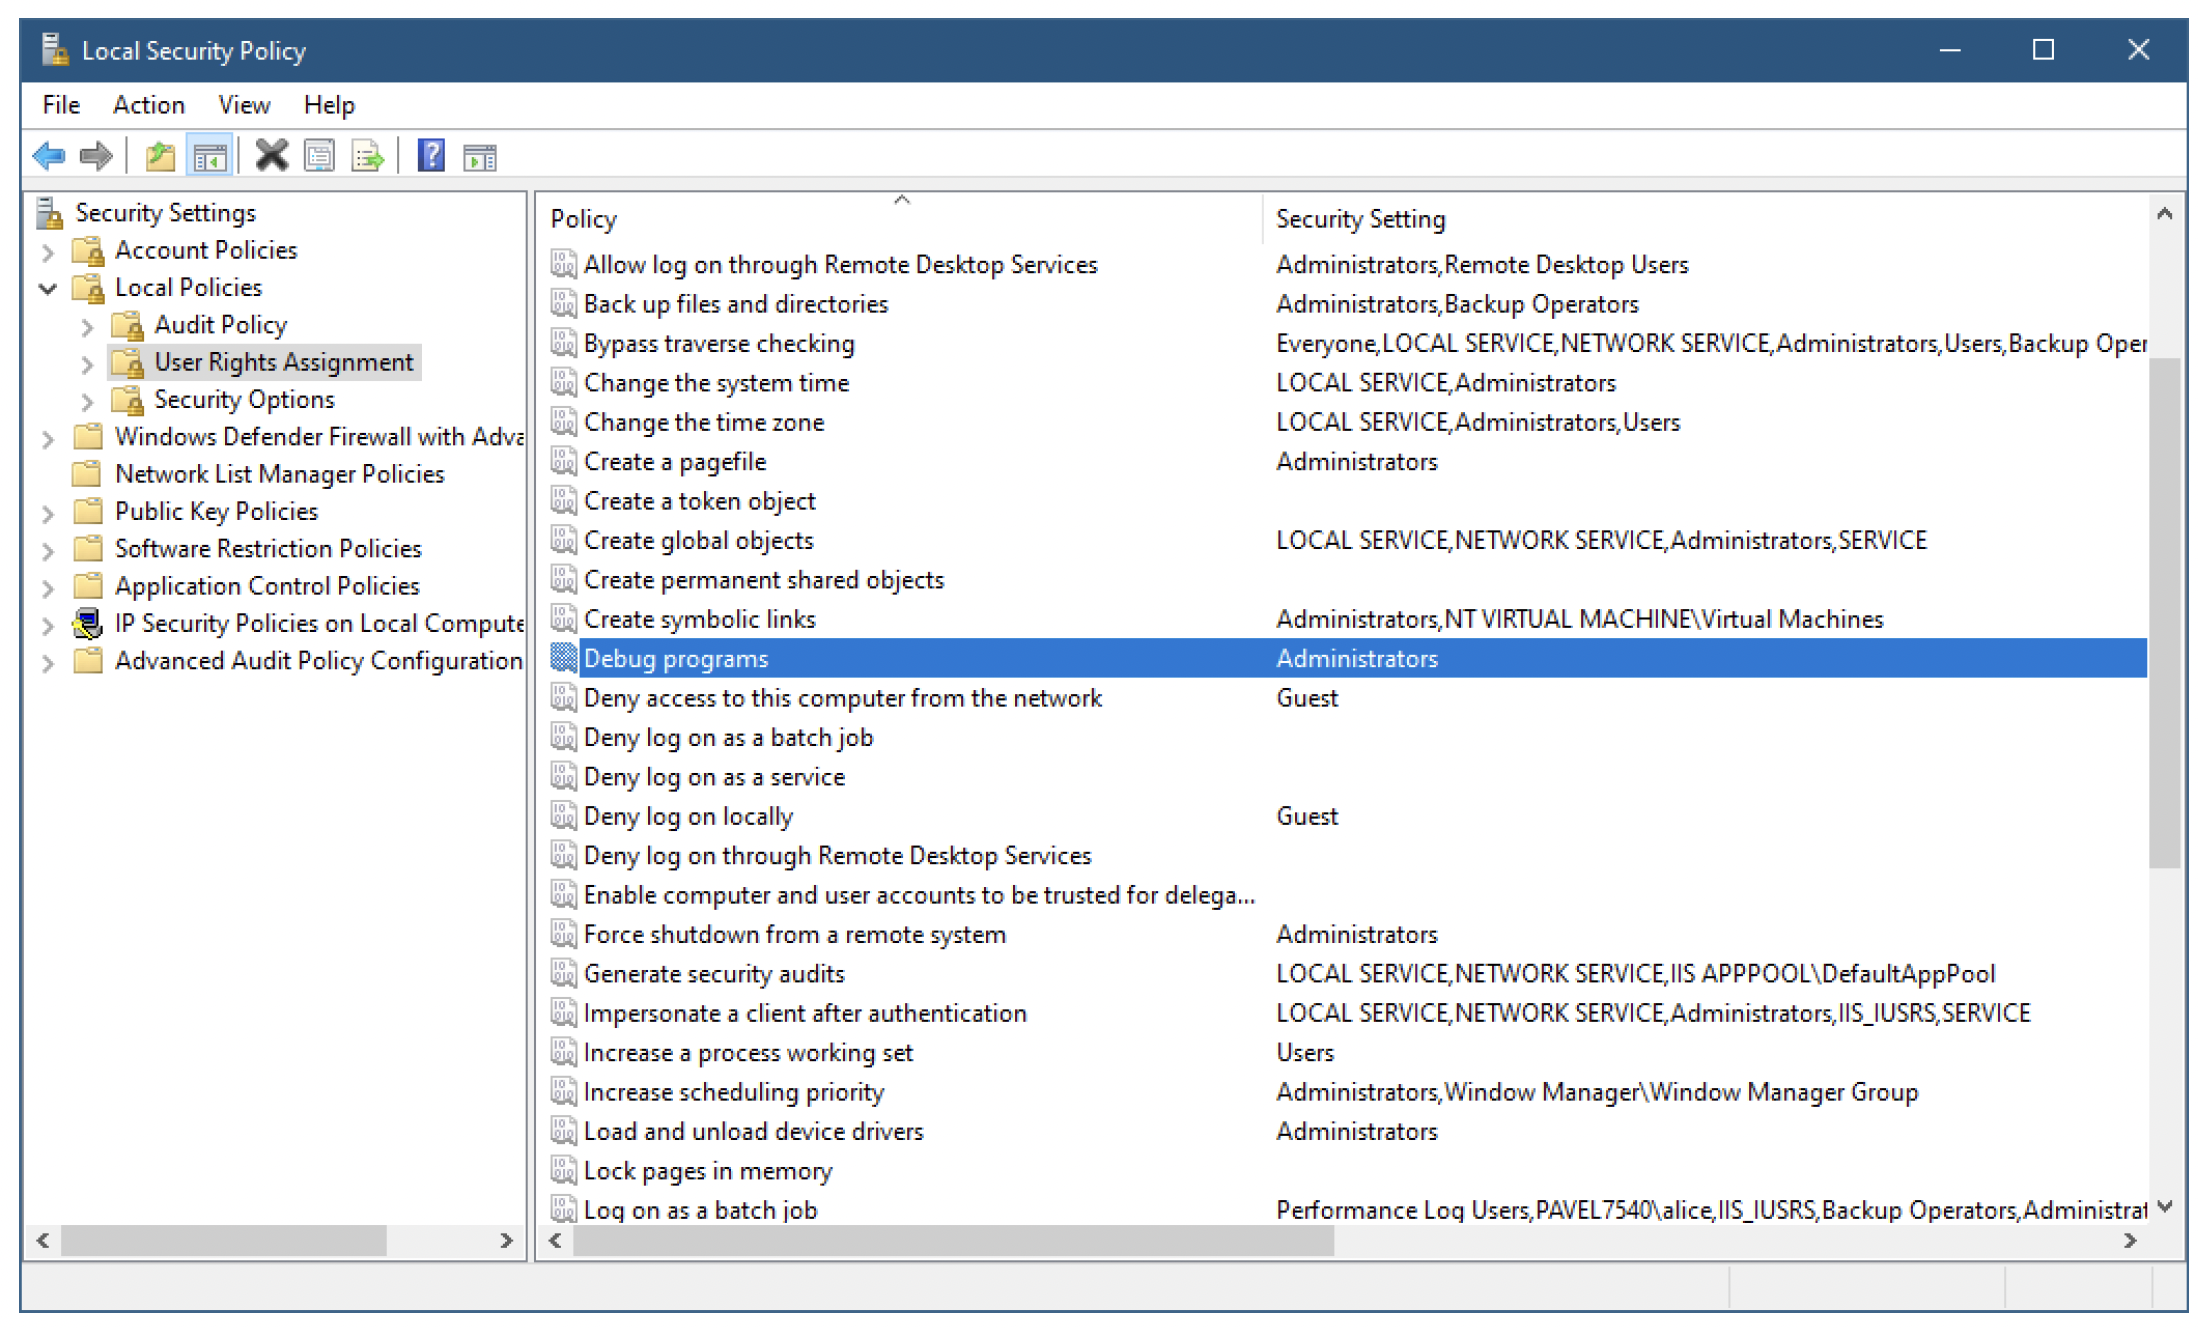Expand the Audit Policy node arrow
Image resolution: width=2198 pixels, height=1328 pixels.
pos(87,326)
